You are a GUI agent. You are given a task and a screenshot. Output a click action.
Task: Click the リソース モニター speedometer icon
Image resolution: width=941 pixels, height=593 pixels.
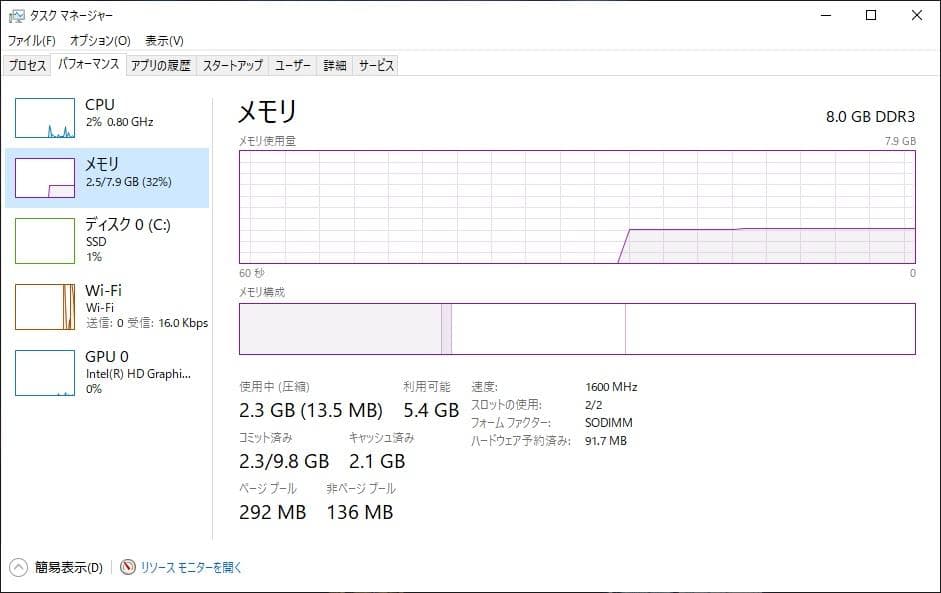tap(126, 565)
